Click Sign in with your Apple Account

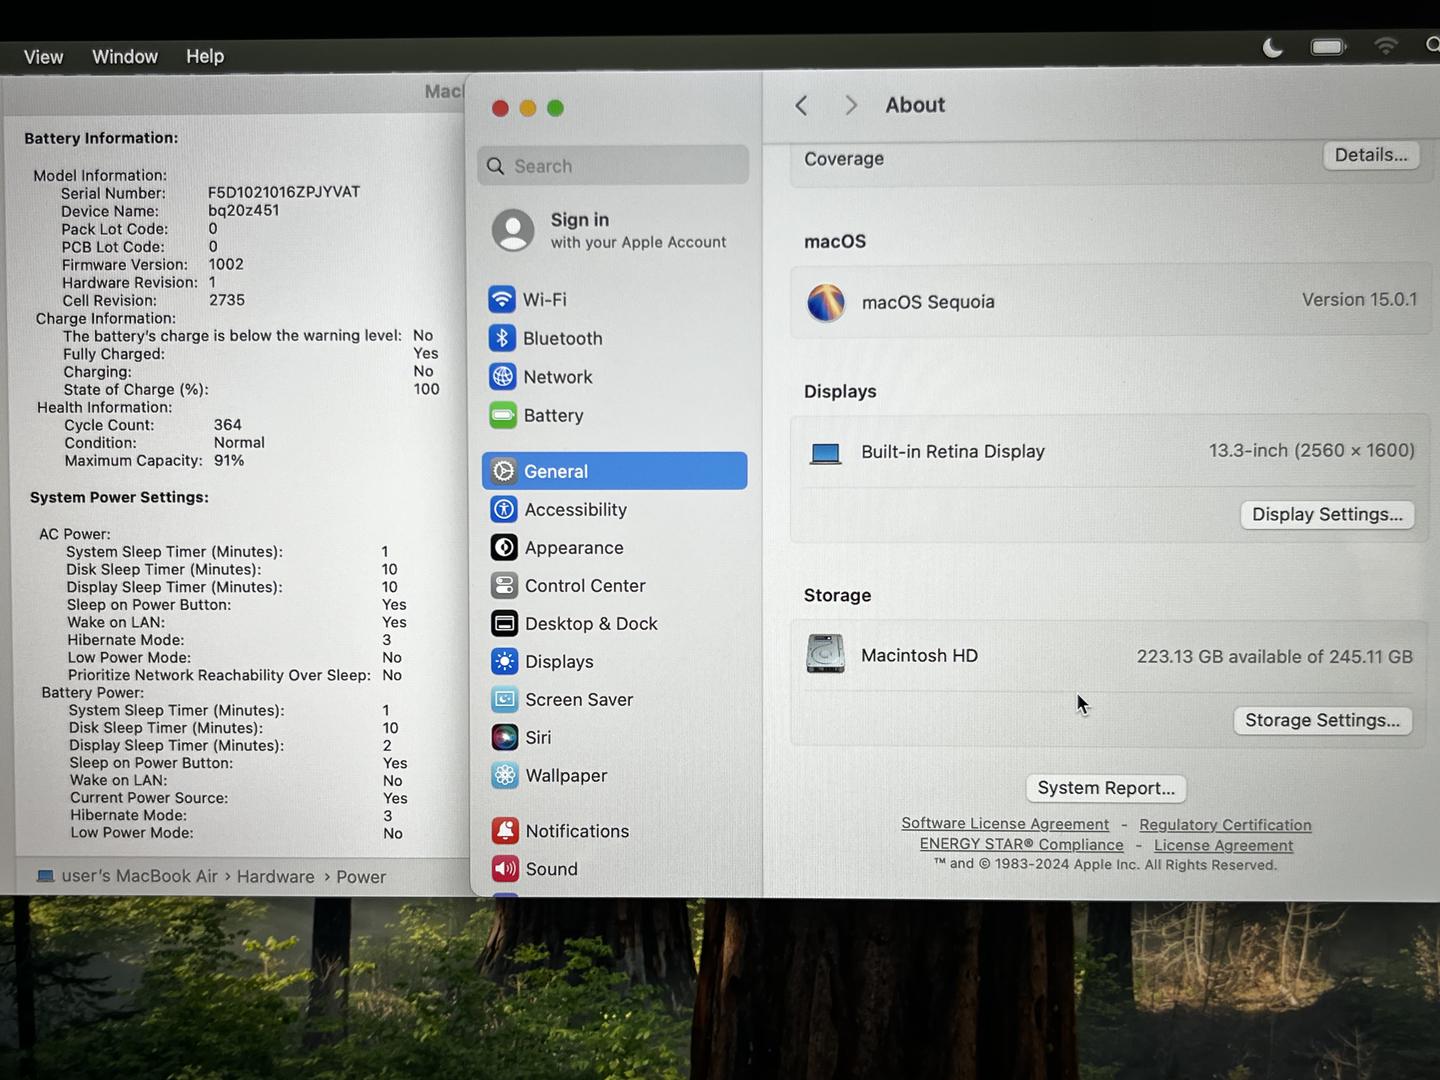point(612,231)
